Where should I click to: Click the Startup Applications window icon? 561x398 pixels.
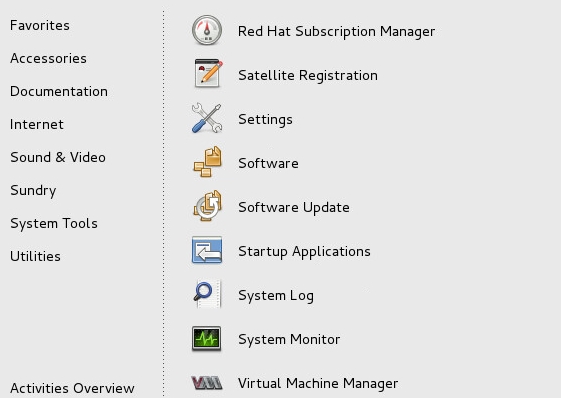click(x=207, y=250)
